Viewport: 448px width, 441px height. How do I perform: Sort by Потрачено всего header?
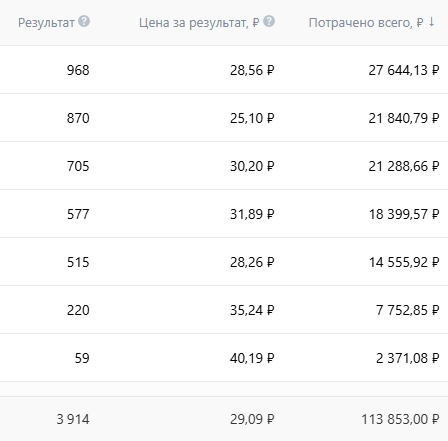[366, 23]
